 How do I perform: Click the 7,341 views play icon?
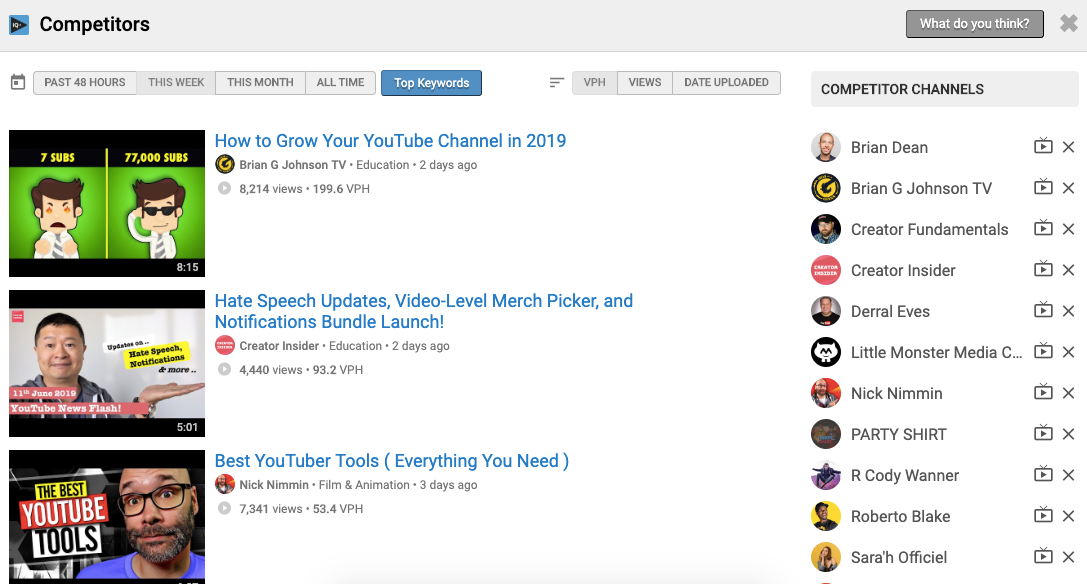pyautogui.click(x=224, y=508)
